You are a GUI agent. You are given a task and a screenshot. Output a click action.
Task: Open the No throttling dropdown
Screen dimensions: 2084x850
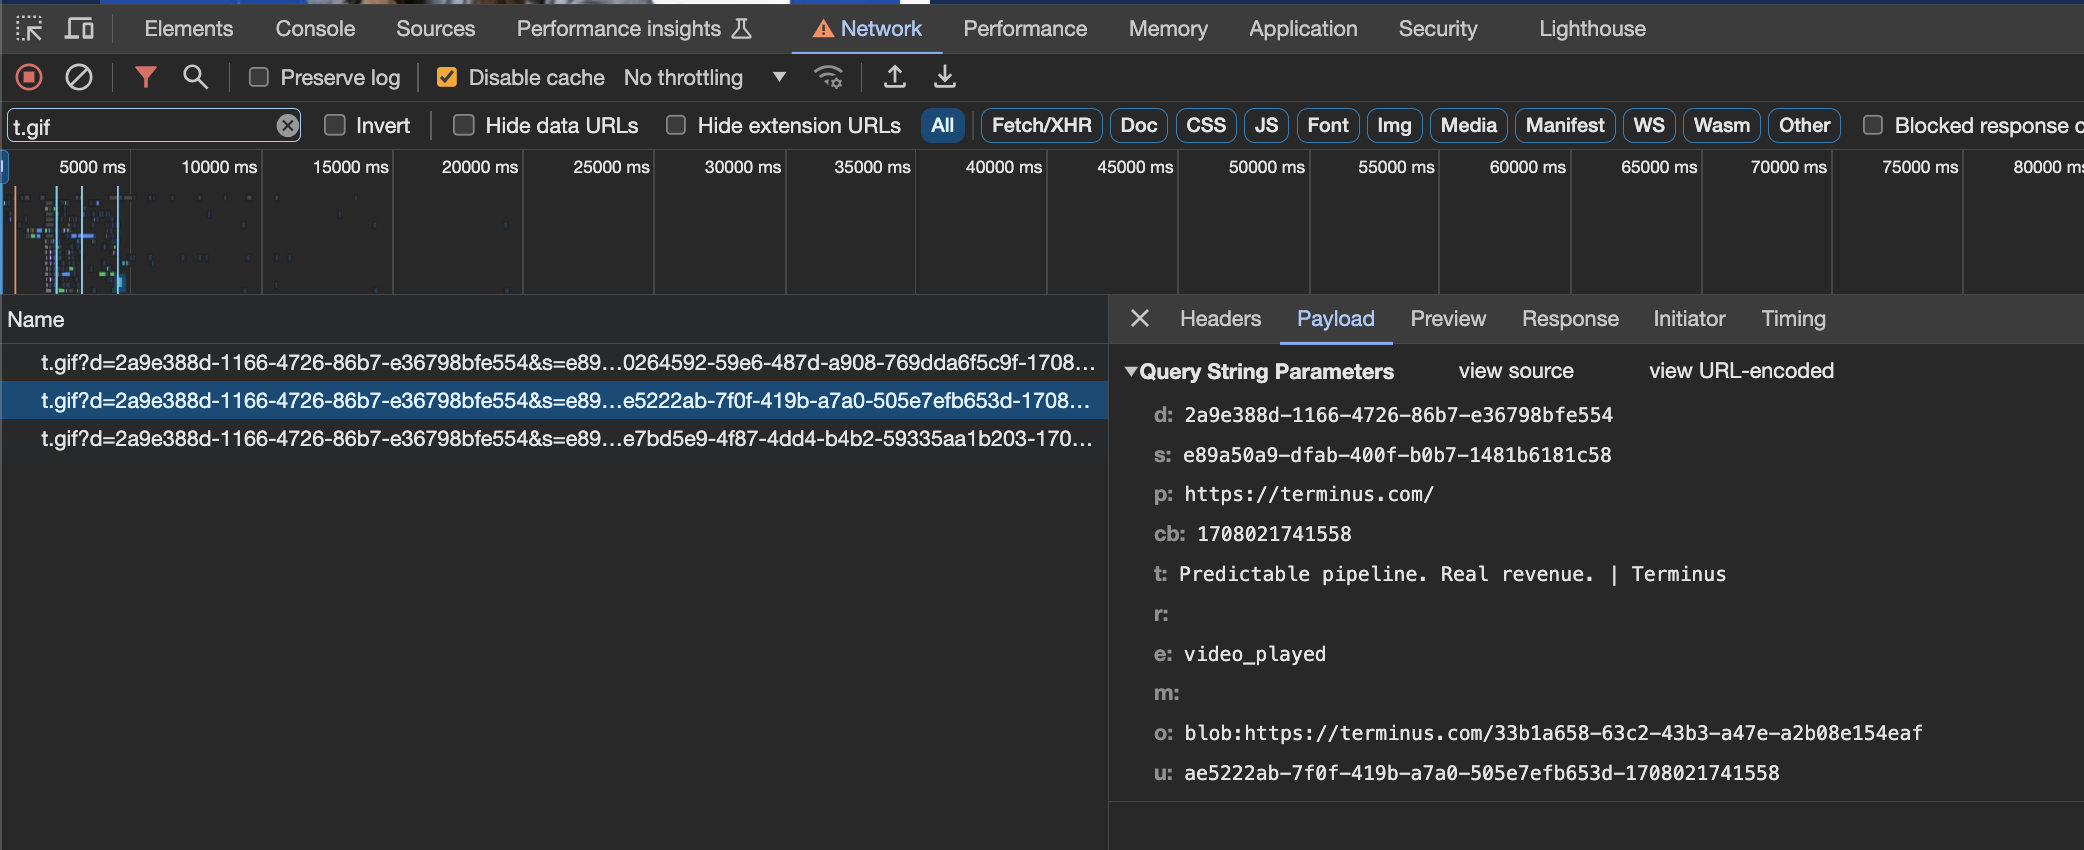coord(705,77)
